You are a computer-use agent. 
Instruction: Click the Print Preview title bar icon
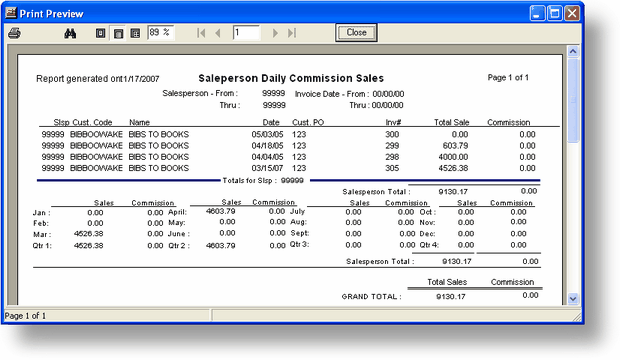tap(11, 13)
